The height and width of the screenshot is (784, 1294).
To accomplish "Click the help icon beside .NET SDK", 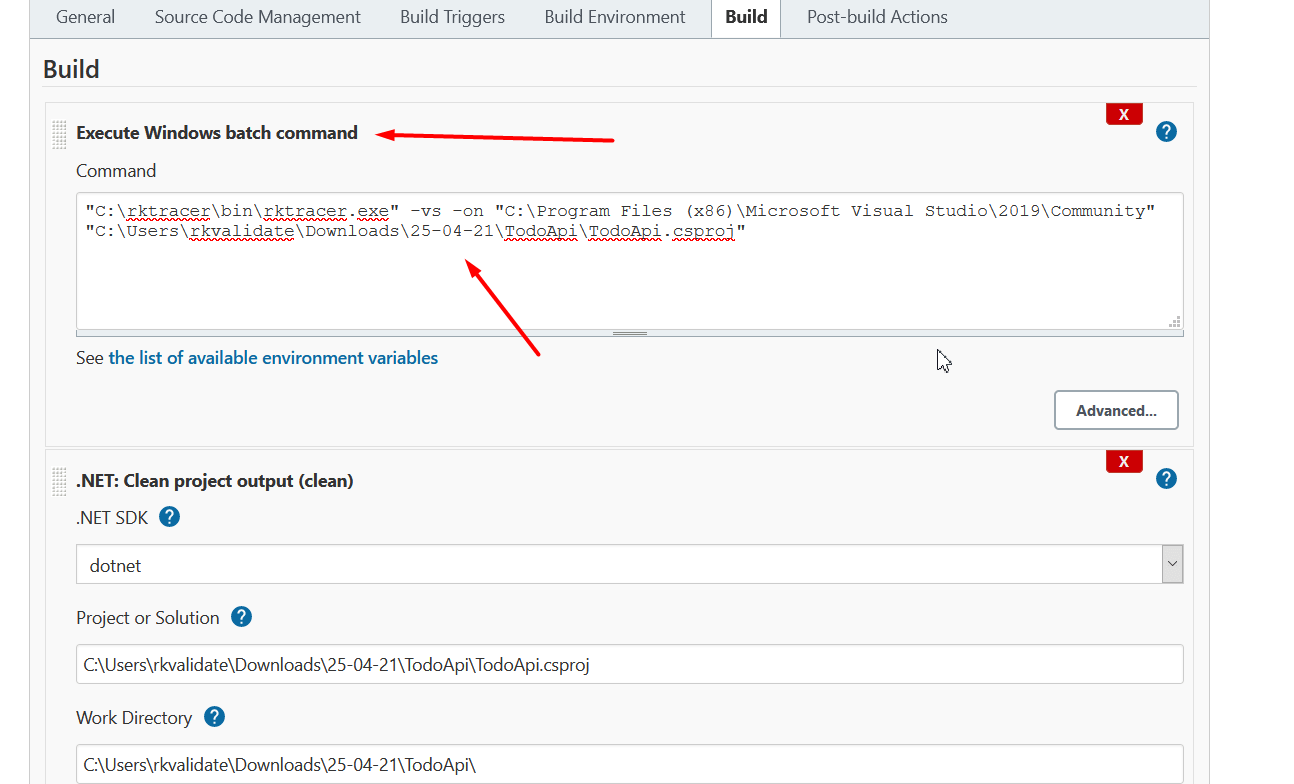I will point(169,517).
